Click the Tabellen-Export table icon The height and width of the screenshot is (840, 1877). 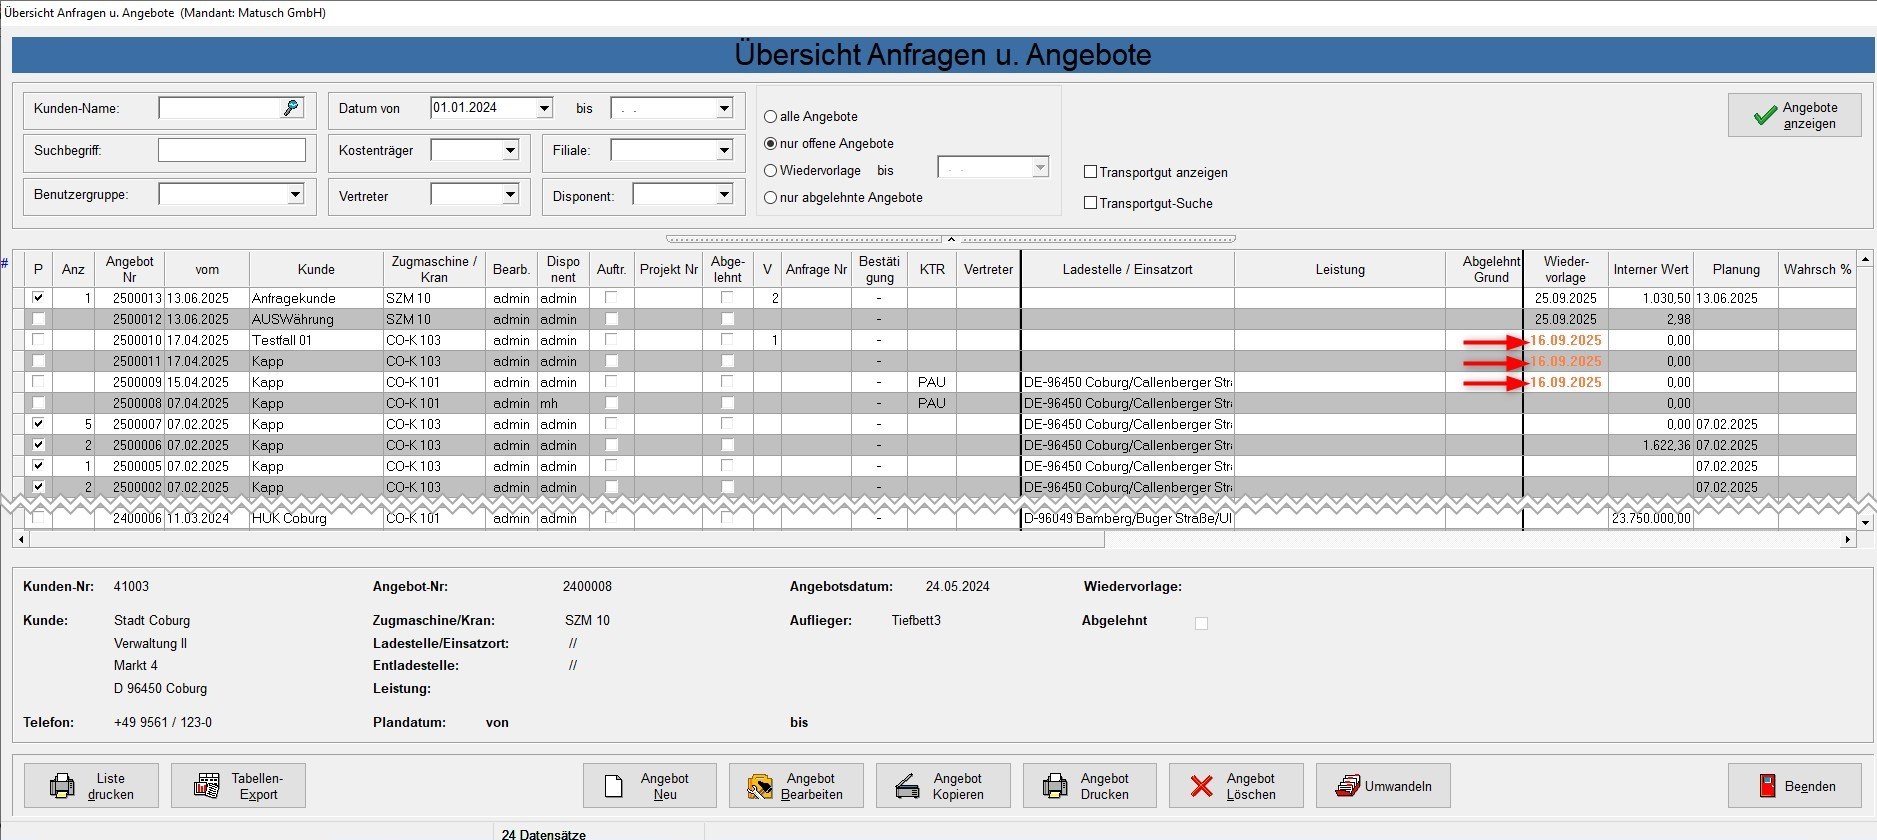point(207,786)
